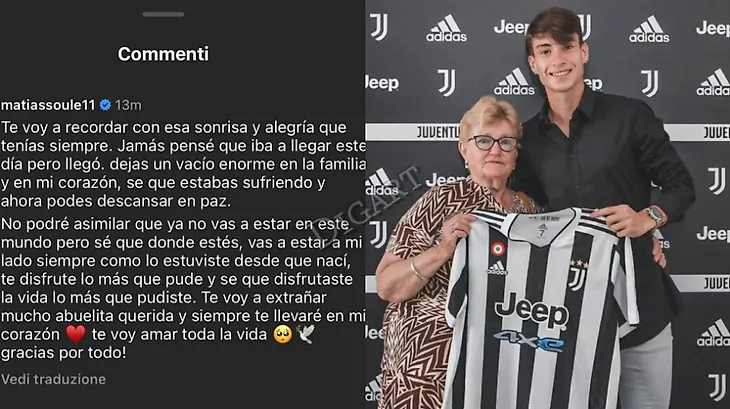This screenshot has height=409, width=730.
Task: Click the red heart emoji in comment
Action: 75,335
